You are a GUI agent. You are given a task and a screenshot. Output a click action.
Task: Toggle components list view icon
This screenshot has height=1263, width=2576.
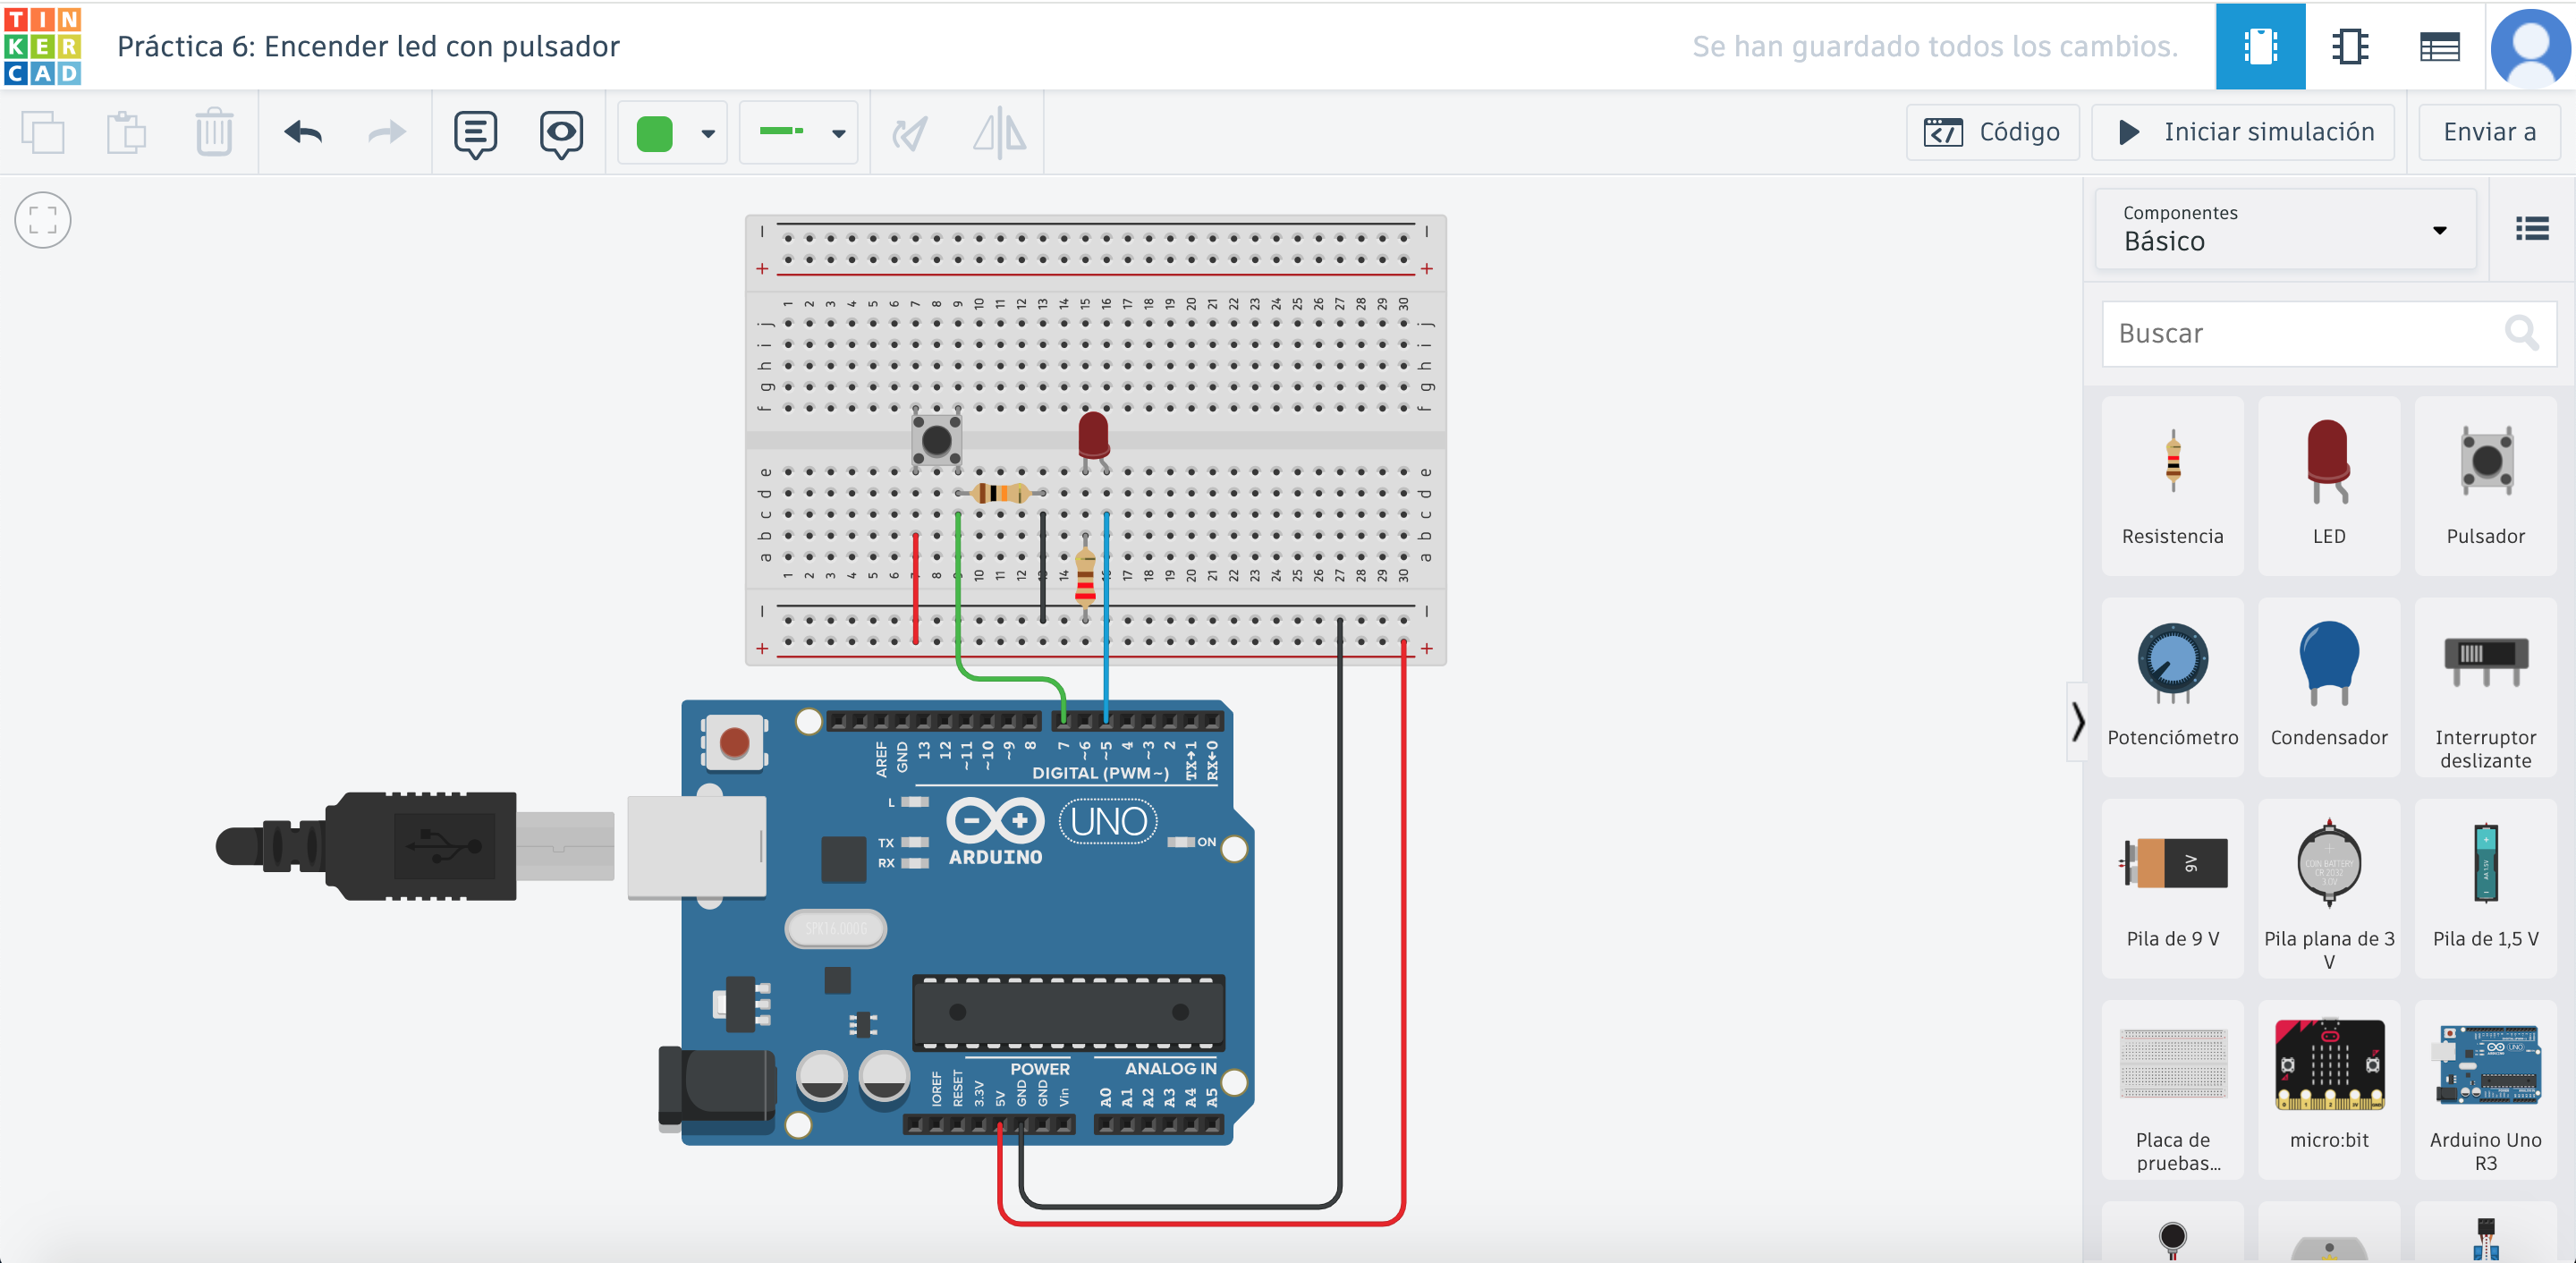point(2531,229)
